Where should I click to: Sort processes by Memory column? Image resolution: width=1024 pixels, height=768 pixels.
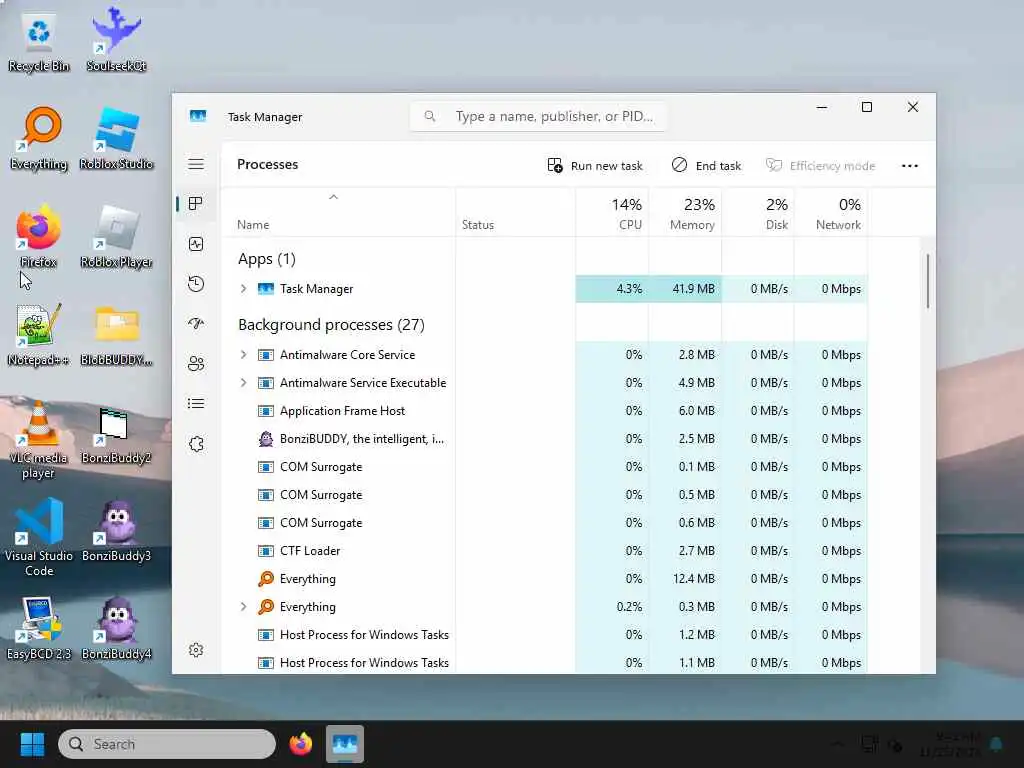coord(685,212)
